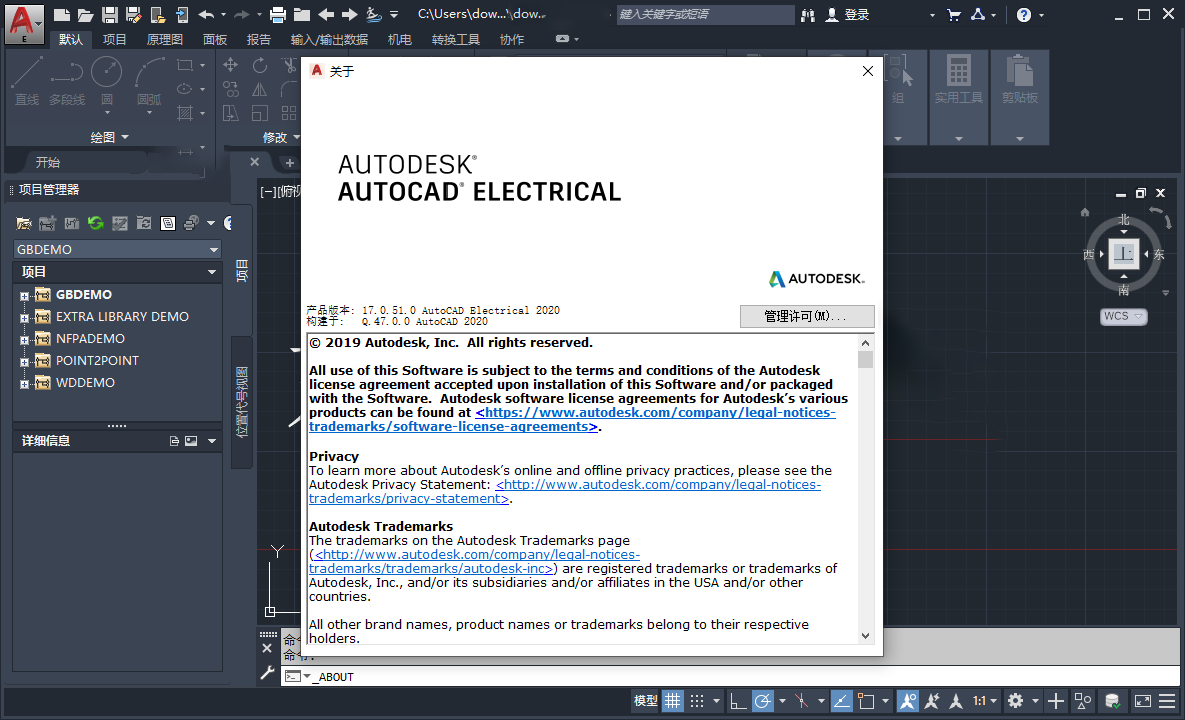Click the Open file folder icon in quick access toolbar
This screenshot has width=1185, height=720.
coord(85,14)
